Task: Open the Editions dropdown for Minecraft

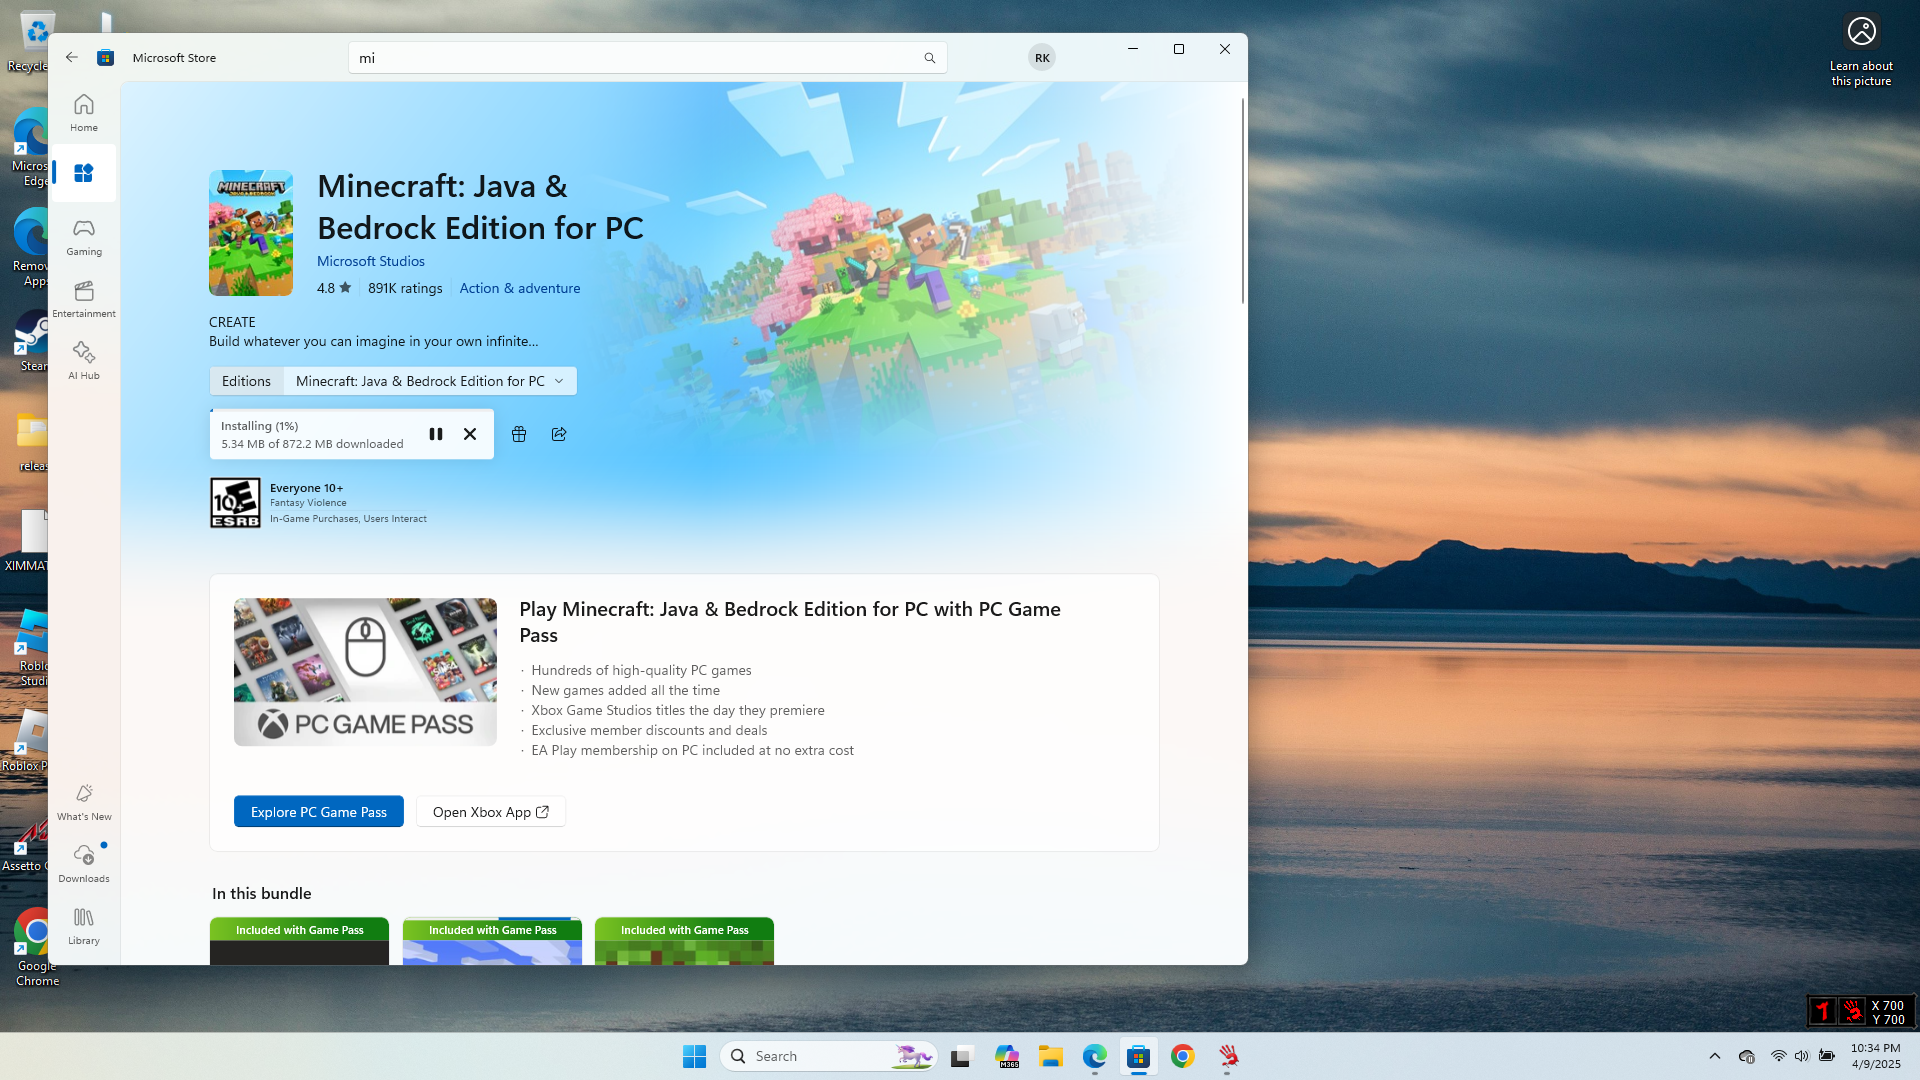Action: point(430,381)
